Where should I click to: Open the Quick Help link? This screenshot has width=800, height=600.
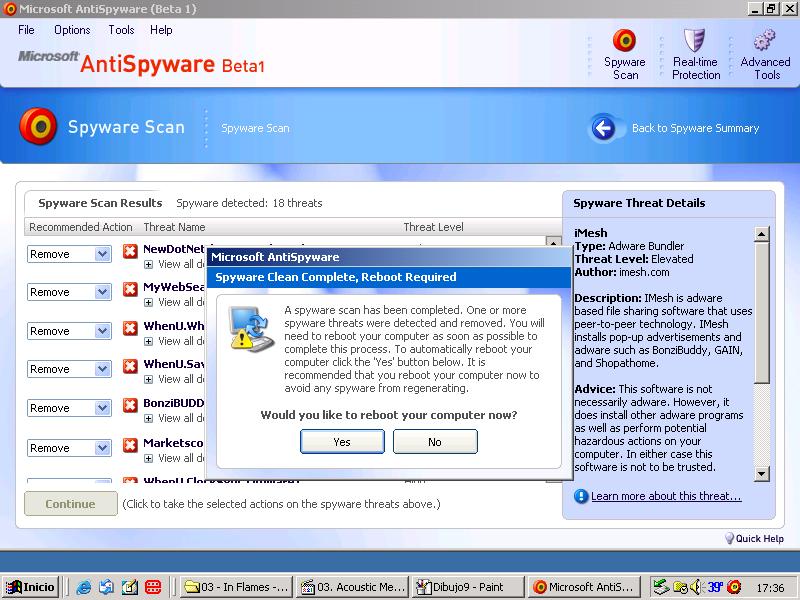760,538
